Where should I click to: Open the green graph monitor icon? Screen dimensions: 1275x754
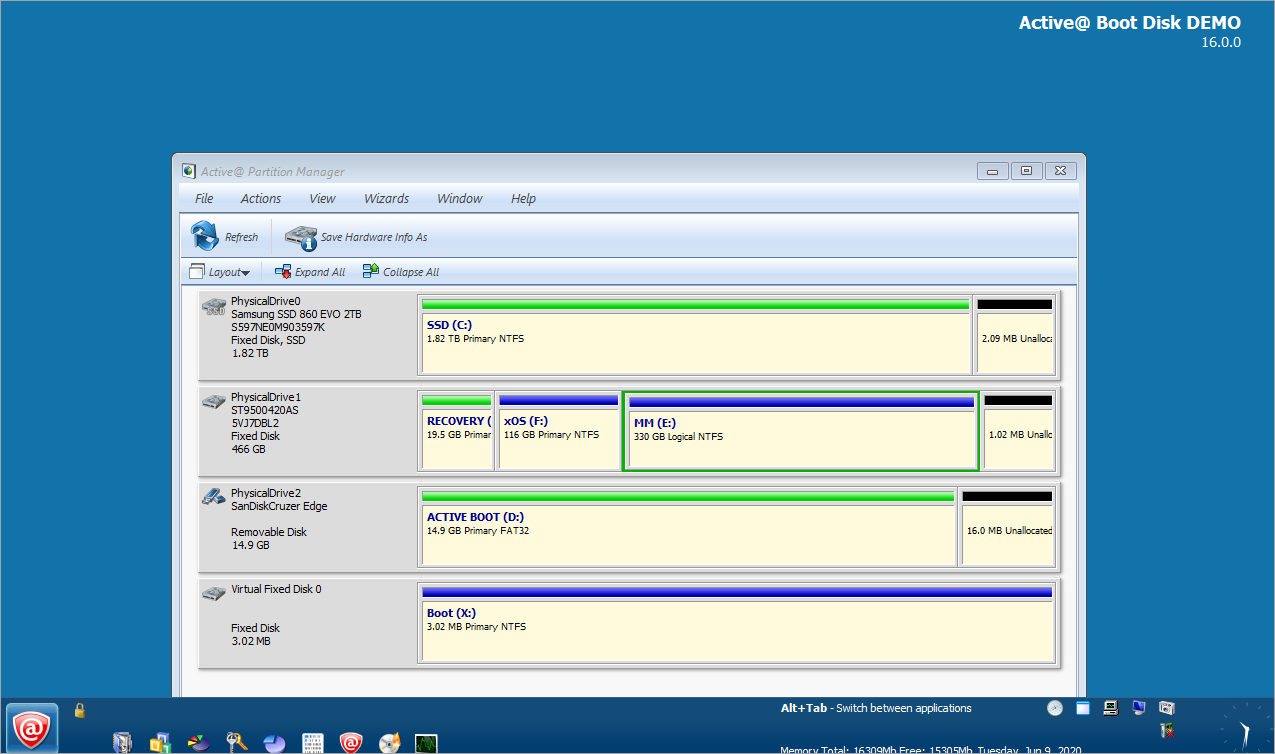(427, 743)
